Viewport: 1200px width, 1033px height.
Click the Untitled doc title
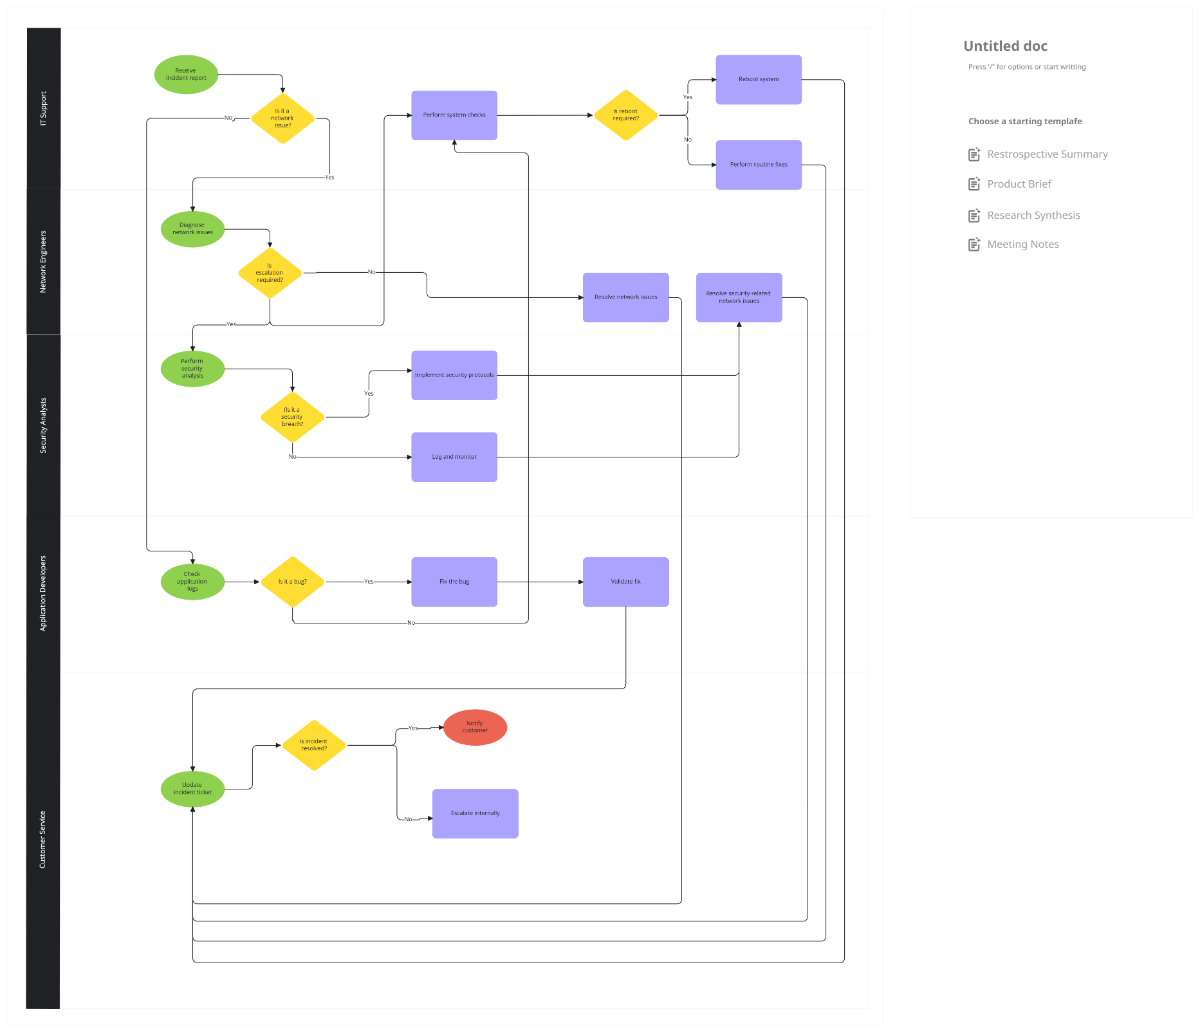coord(1005,46)
